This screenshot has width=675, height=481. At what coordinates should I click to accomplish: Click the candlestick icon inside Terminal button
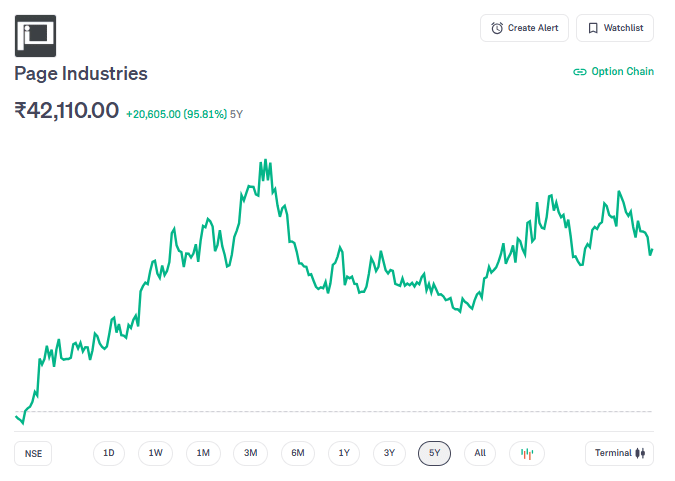point(642,453)
